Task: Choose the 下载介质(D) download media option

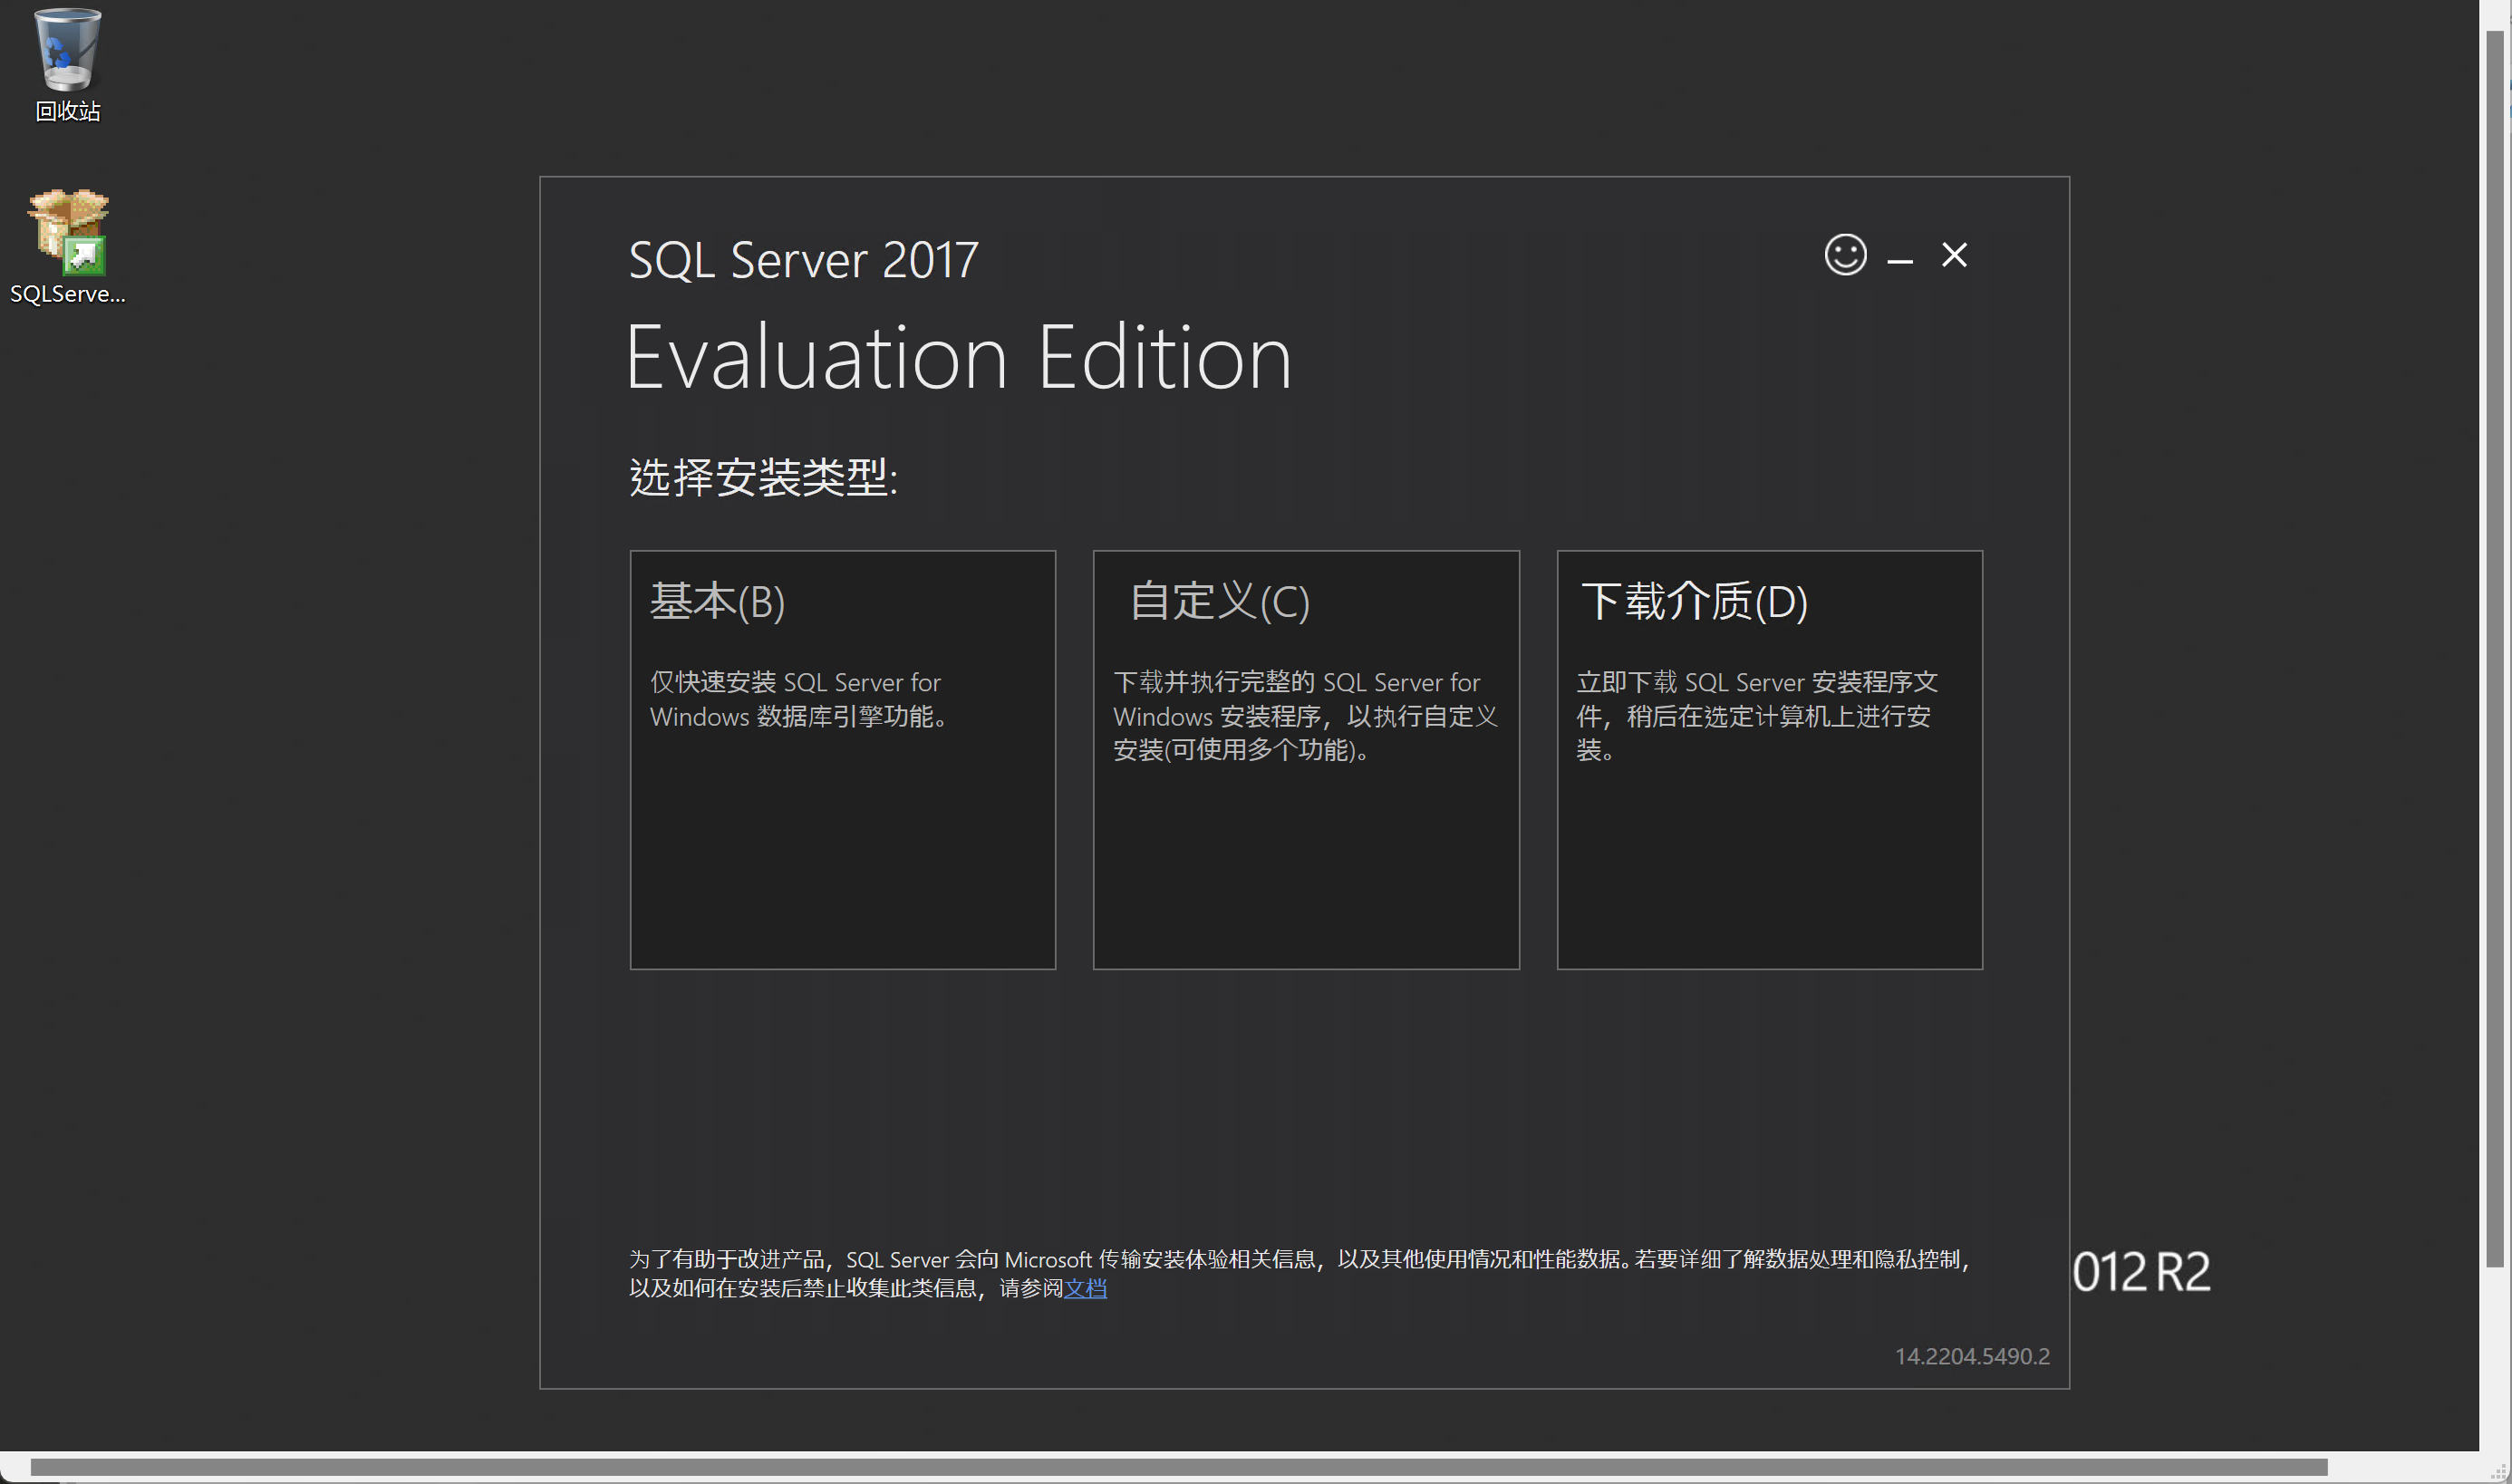Action: 1769,759
